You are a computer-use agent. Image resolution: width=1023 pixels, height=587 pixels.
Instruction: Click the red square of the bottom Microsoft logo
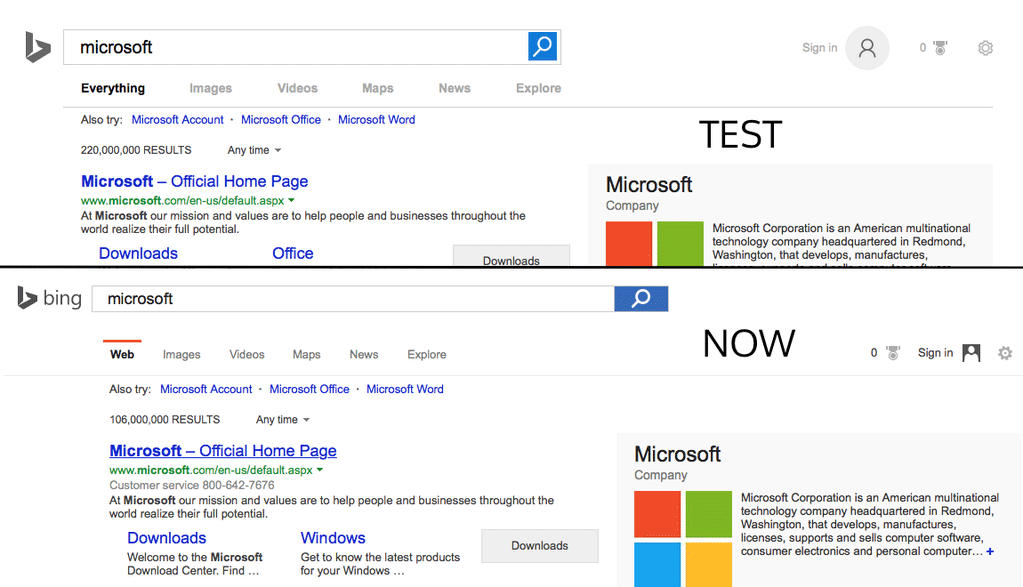pos(657,514)
